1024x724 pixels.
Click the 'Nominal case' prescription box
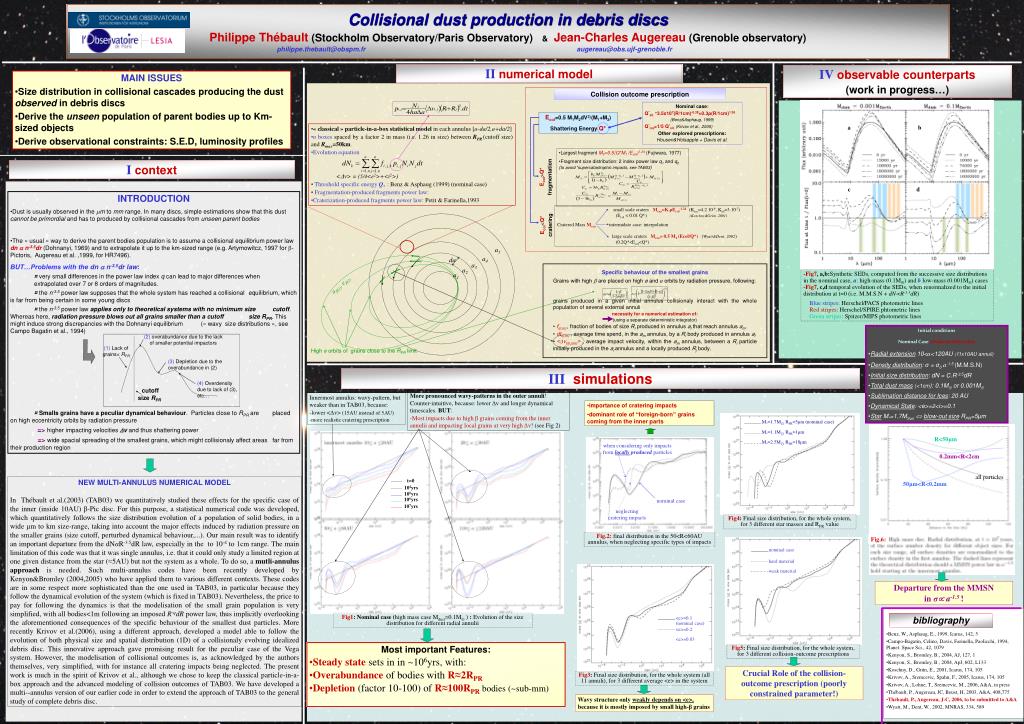(x=692, y=123)
